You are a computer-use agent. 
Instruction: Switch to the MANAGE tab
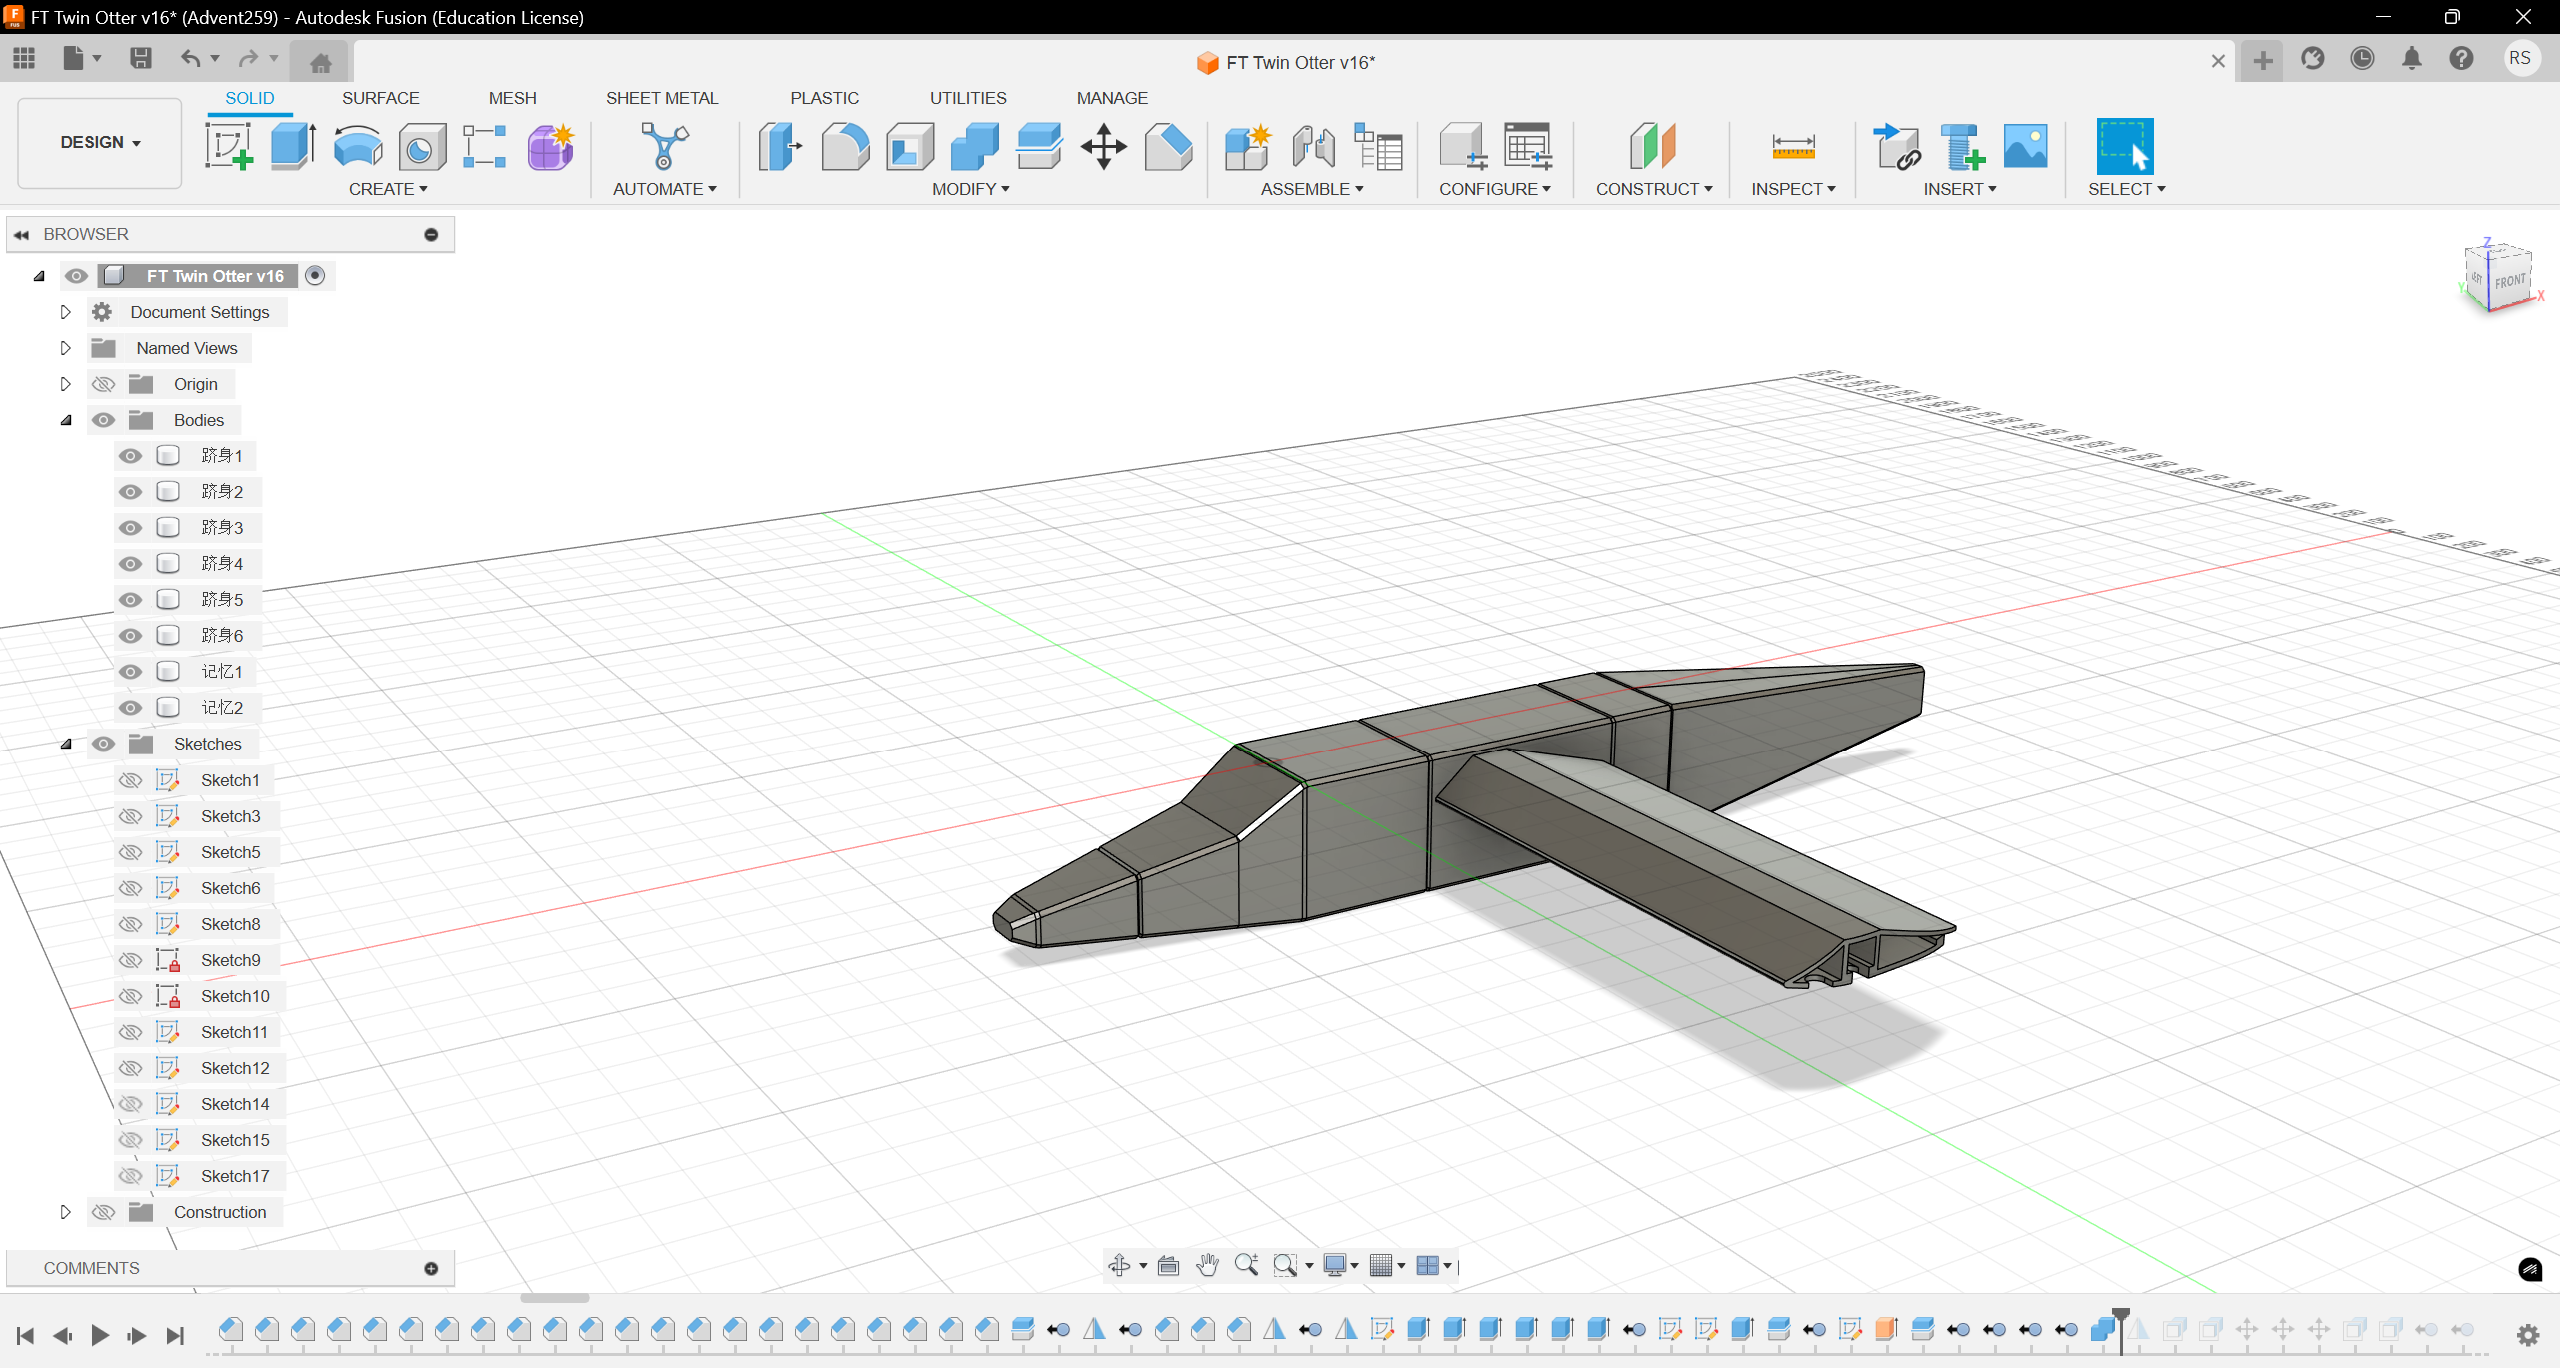click(x=1112, y=98)
